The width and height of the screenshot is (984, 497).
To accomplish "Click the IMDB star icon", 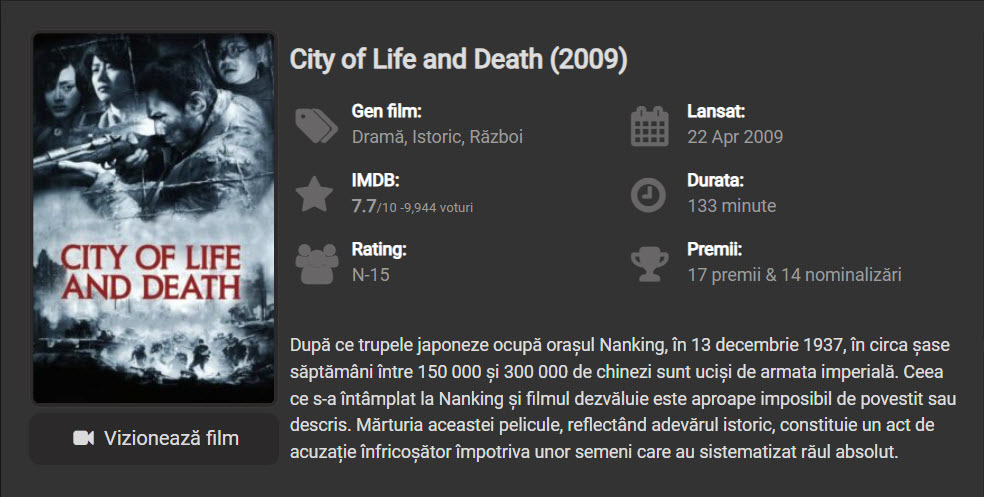I will tap(315, 194).
